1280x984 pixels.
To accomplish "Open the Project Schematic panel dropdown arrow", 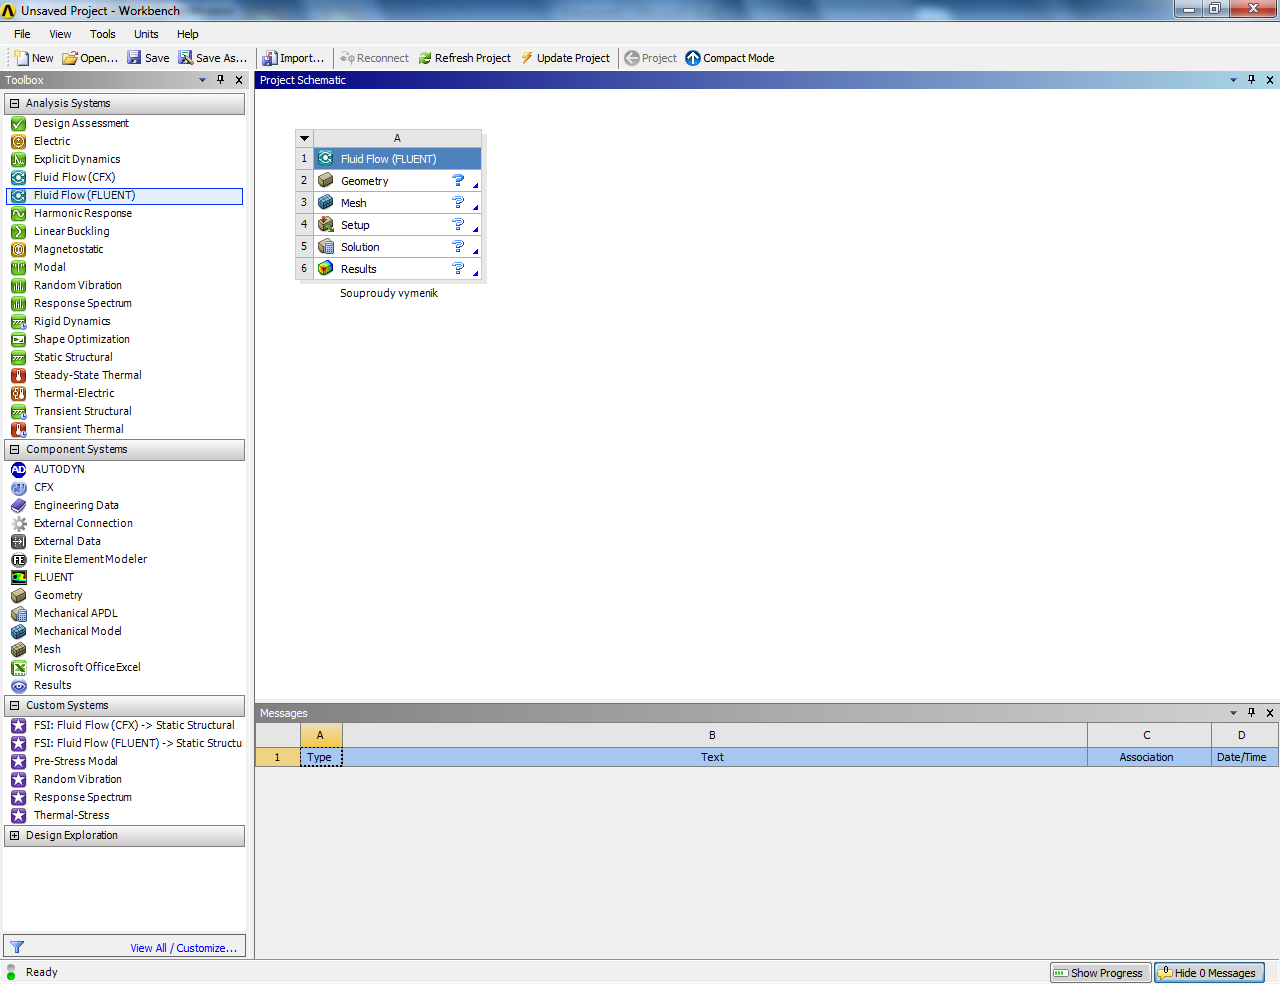I will point(1233,80).
